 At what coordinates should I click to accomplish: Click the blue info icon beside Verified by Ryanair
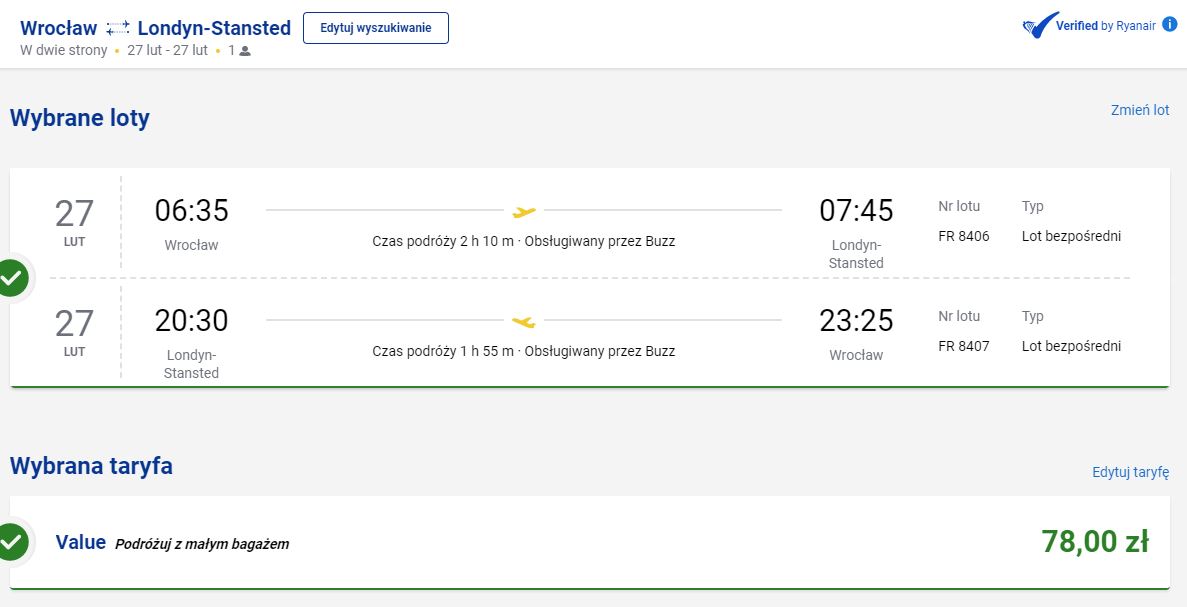pyautogui.click(x=1170, y=24)
